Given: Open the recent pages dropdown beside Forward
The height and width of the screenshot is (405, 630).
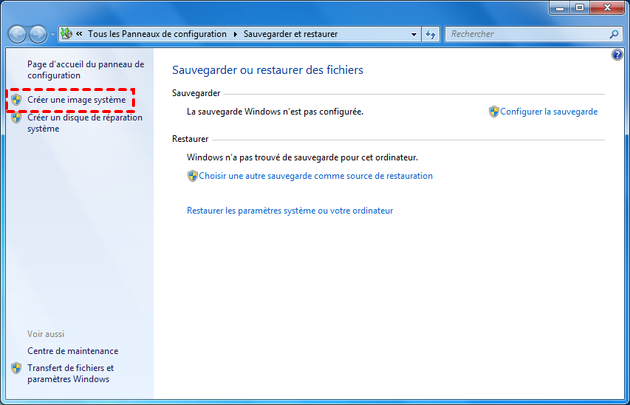Looking at the screenshot, I should [53, 35].
